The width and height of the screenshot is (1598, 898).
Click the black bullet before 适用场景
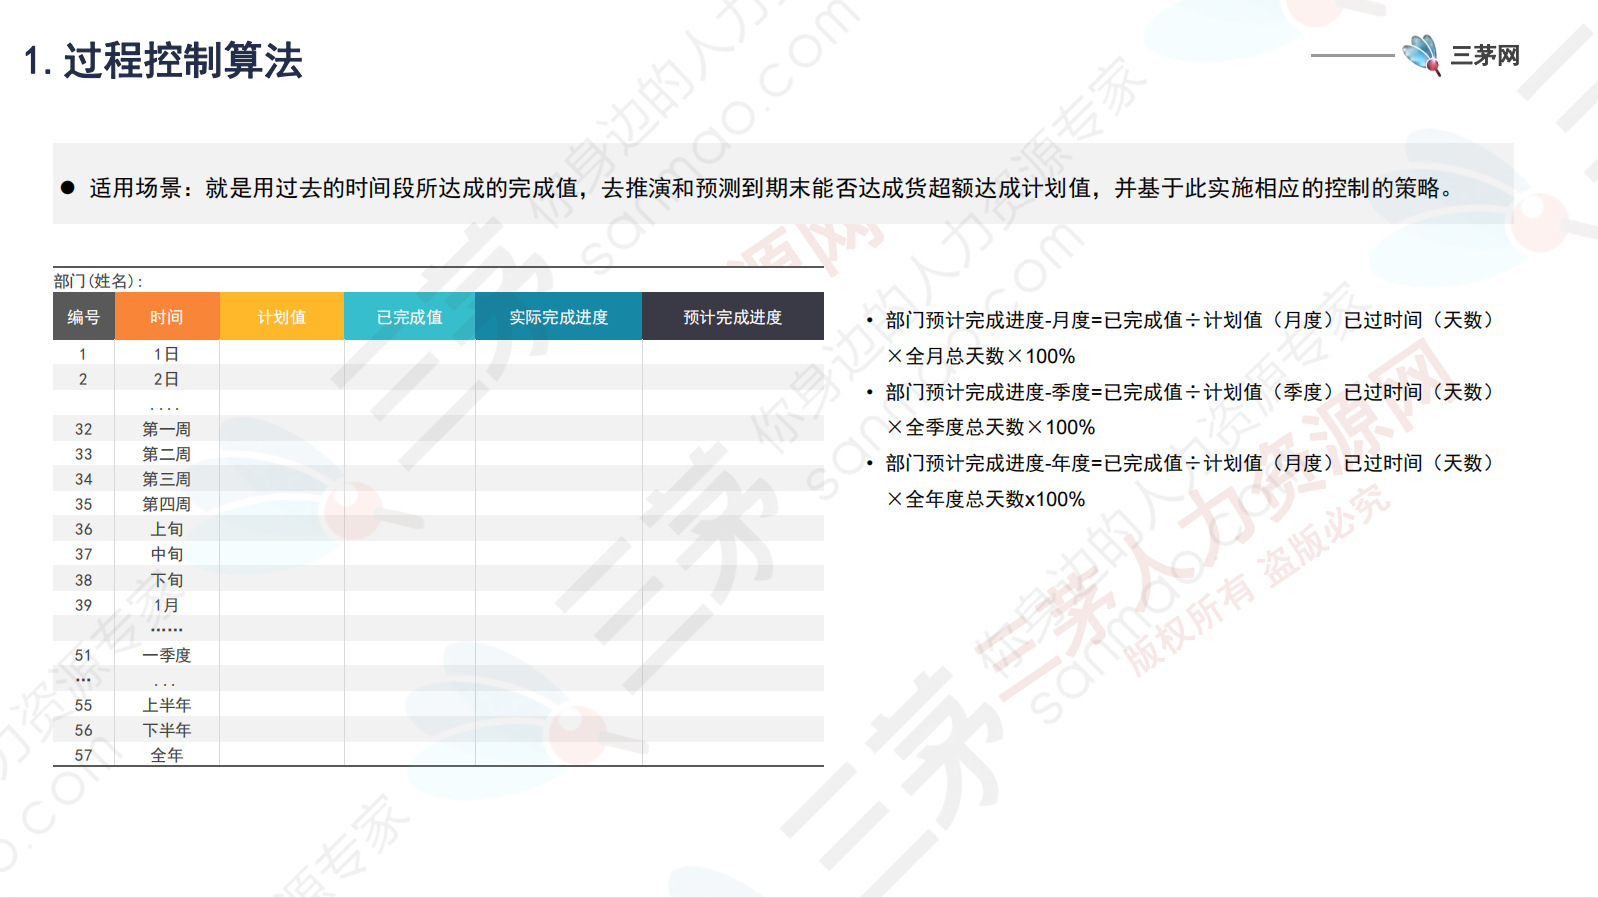pyautogui.click(x=68, y=187)
